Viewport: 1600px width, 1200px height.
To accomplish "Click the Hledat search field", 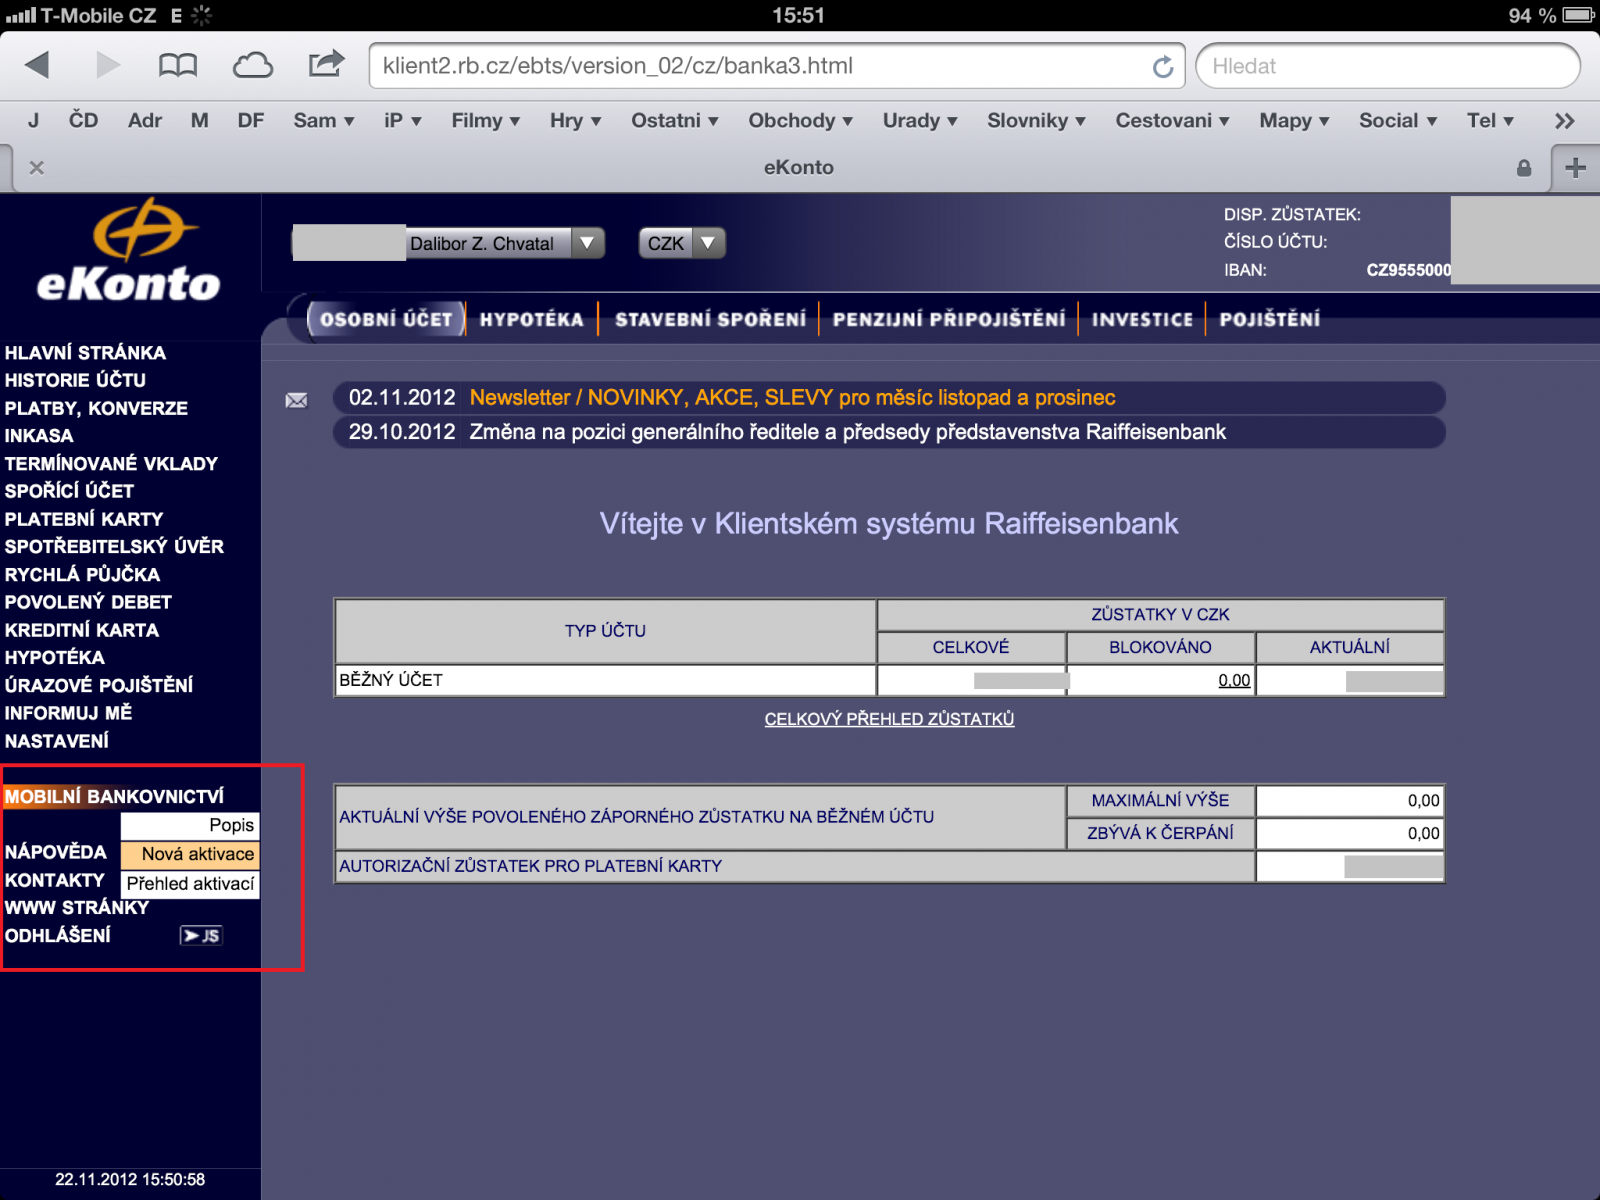I will [1388, 66].
